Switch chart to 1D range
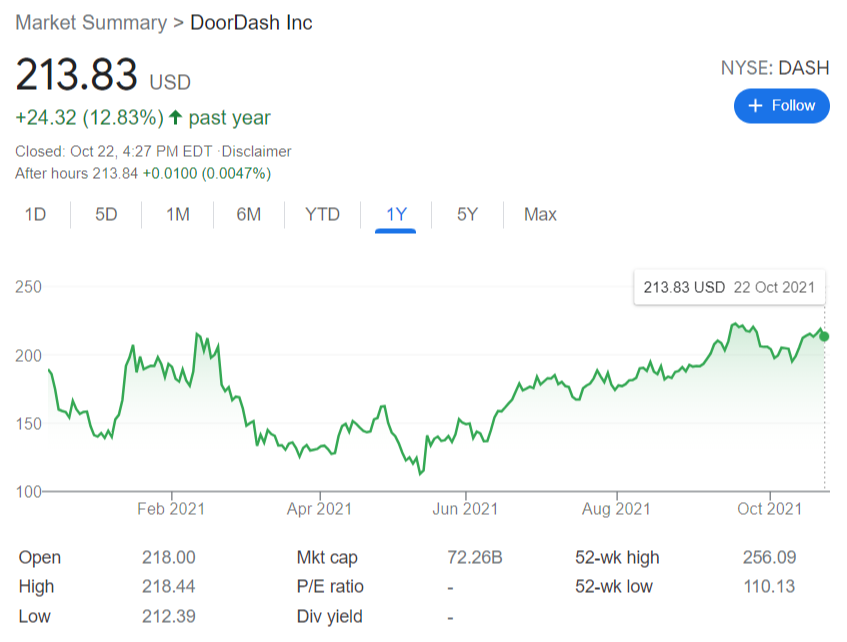847x642 pixels. pos(36,215)
